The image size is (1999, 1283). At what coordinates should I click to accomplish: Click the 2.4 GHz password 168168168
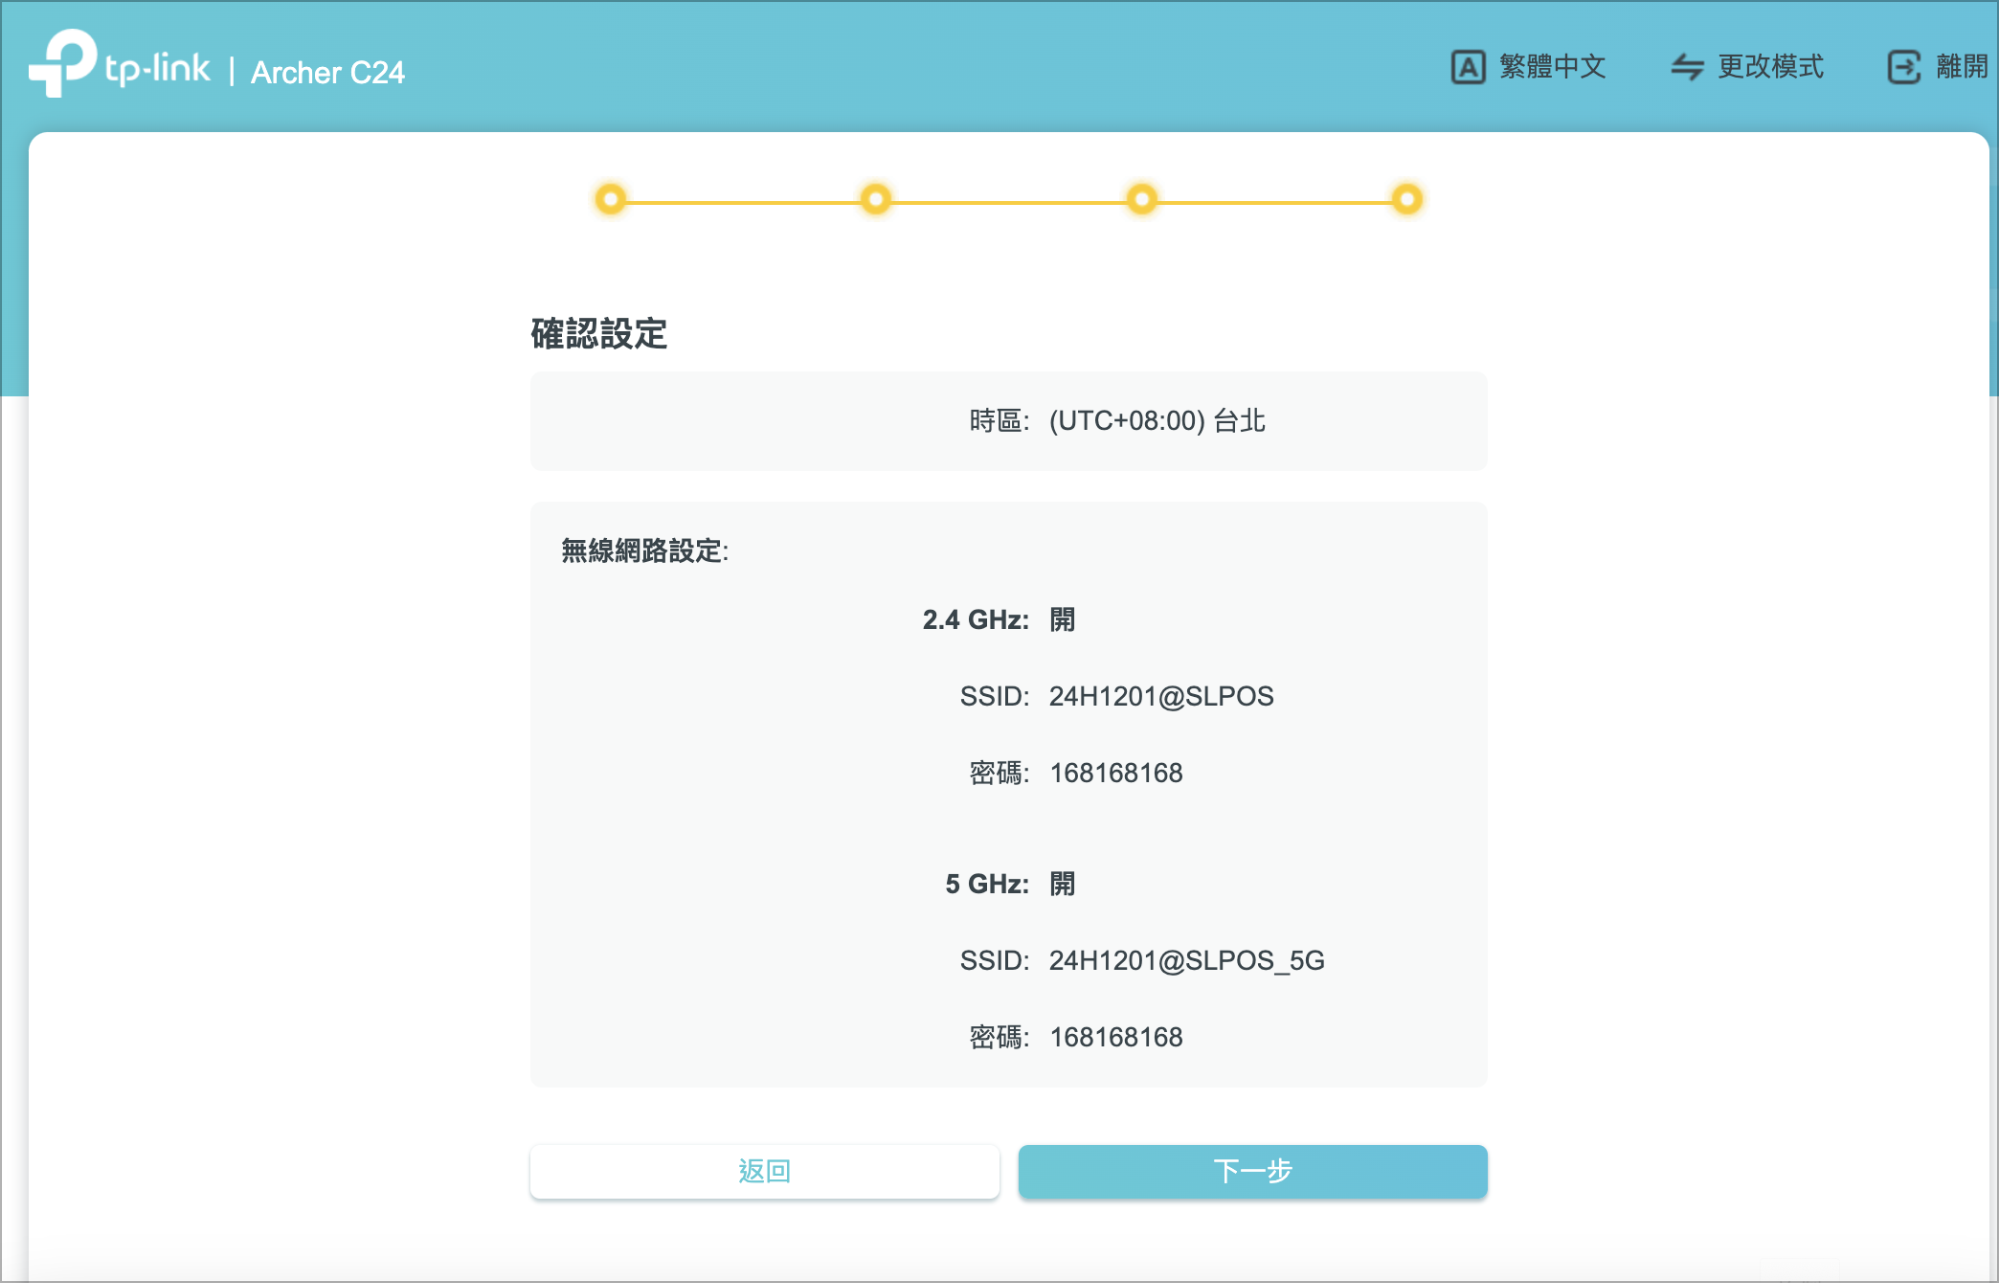[1116, 773]
